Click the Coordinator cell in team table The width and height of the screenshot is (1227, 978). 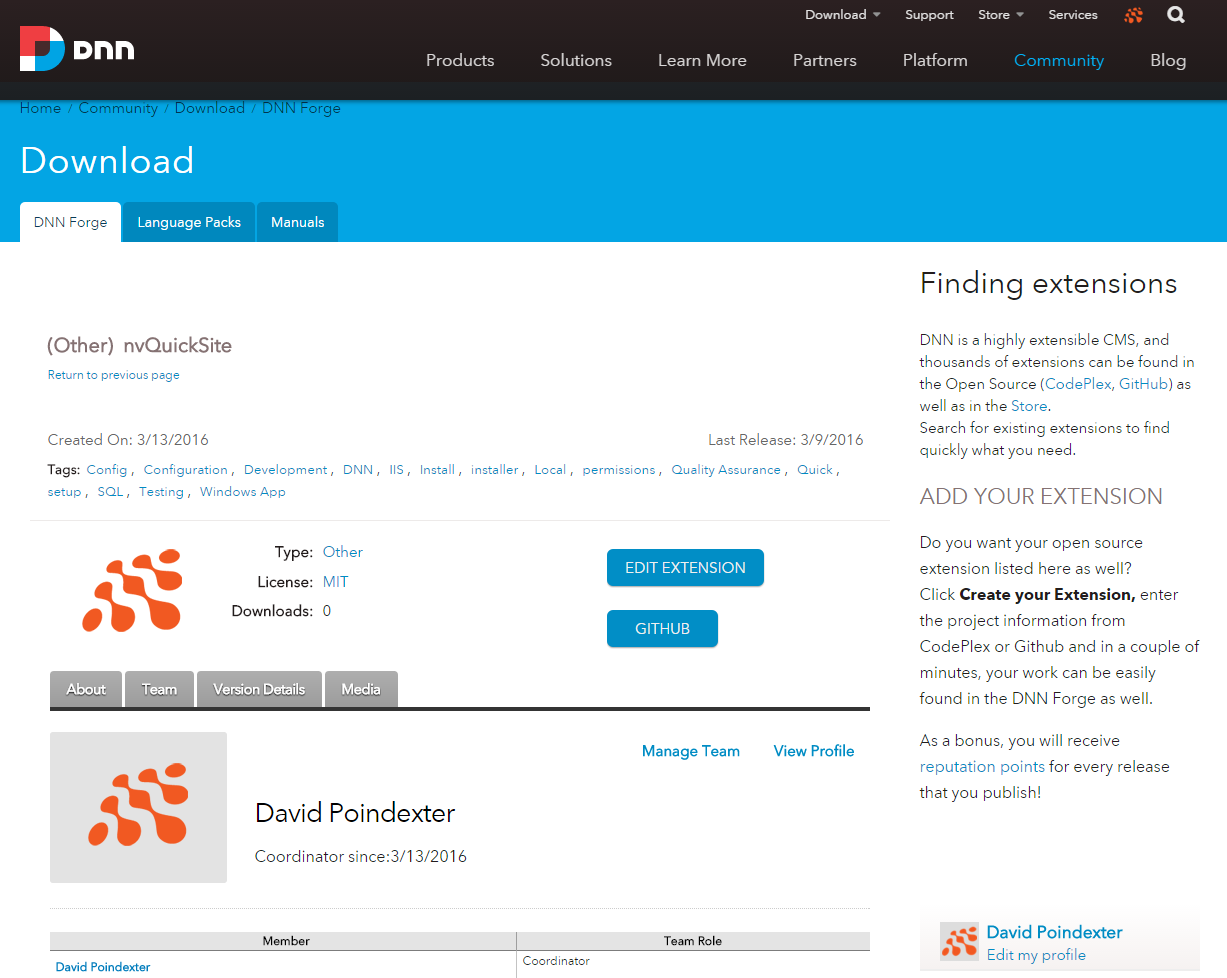point(556,961)
